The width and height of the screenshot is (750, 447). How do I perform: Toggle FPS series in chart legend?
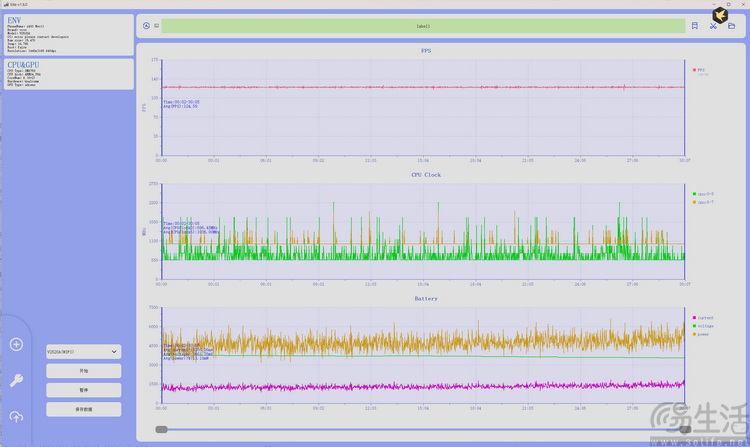(700, 70)
